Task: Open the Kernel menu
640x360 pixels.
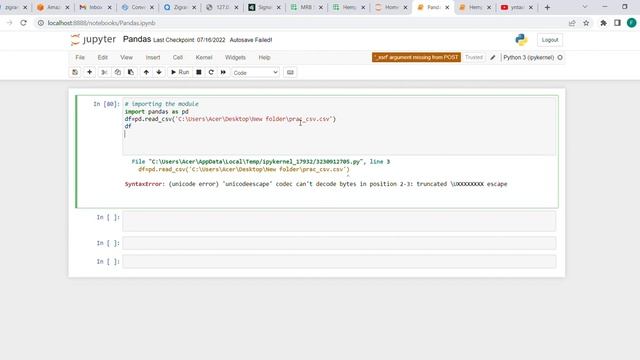Action: [x=204, y=58]
